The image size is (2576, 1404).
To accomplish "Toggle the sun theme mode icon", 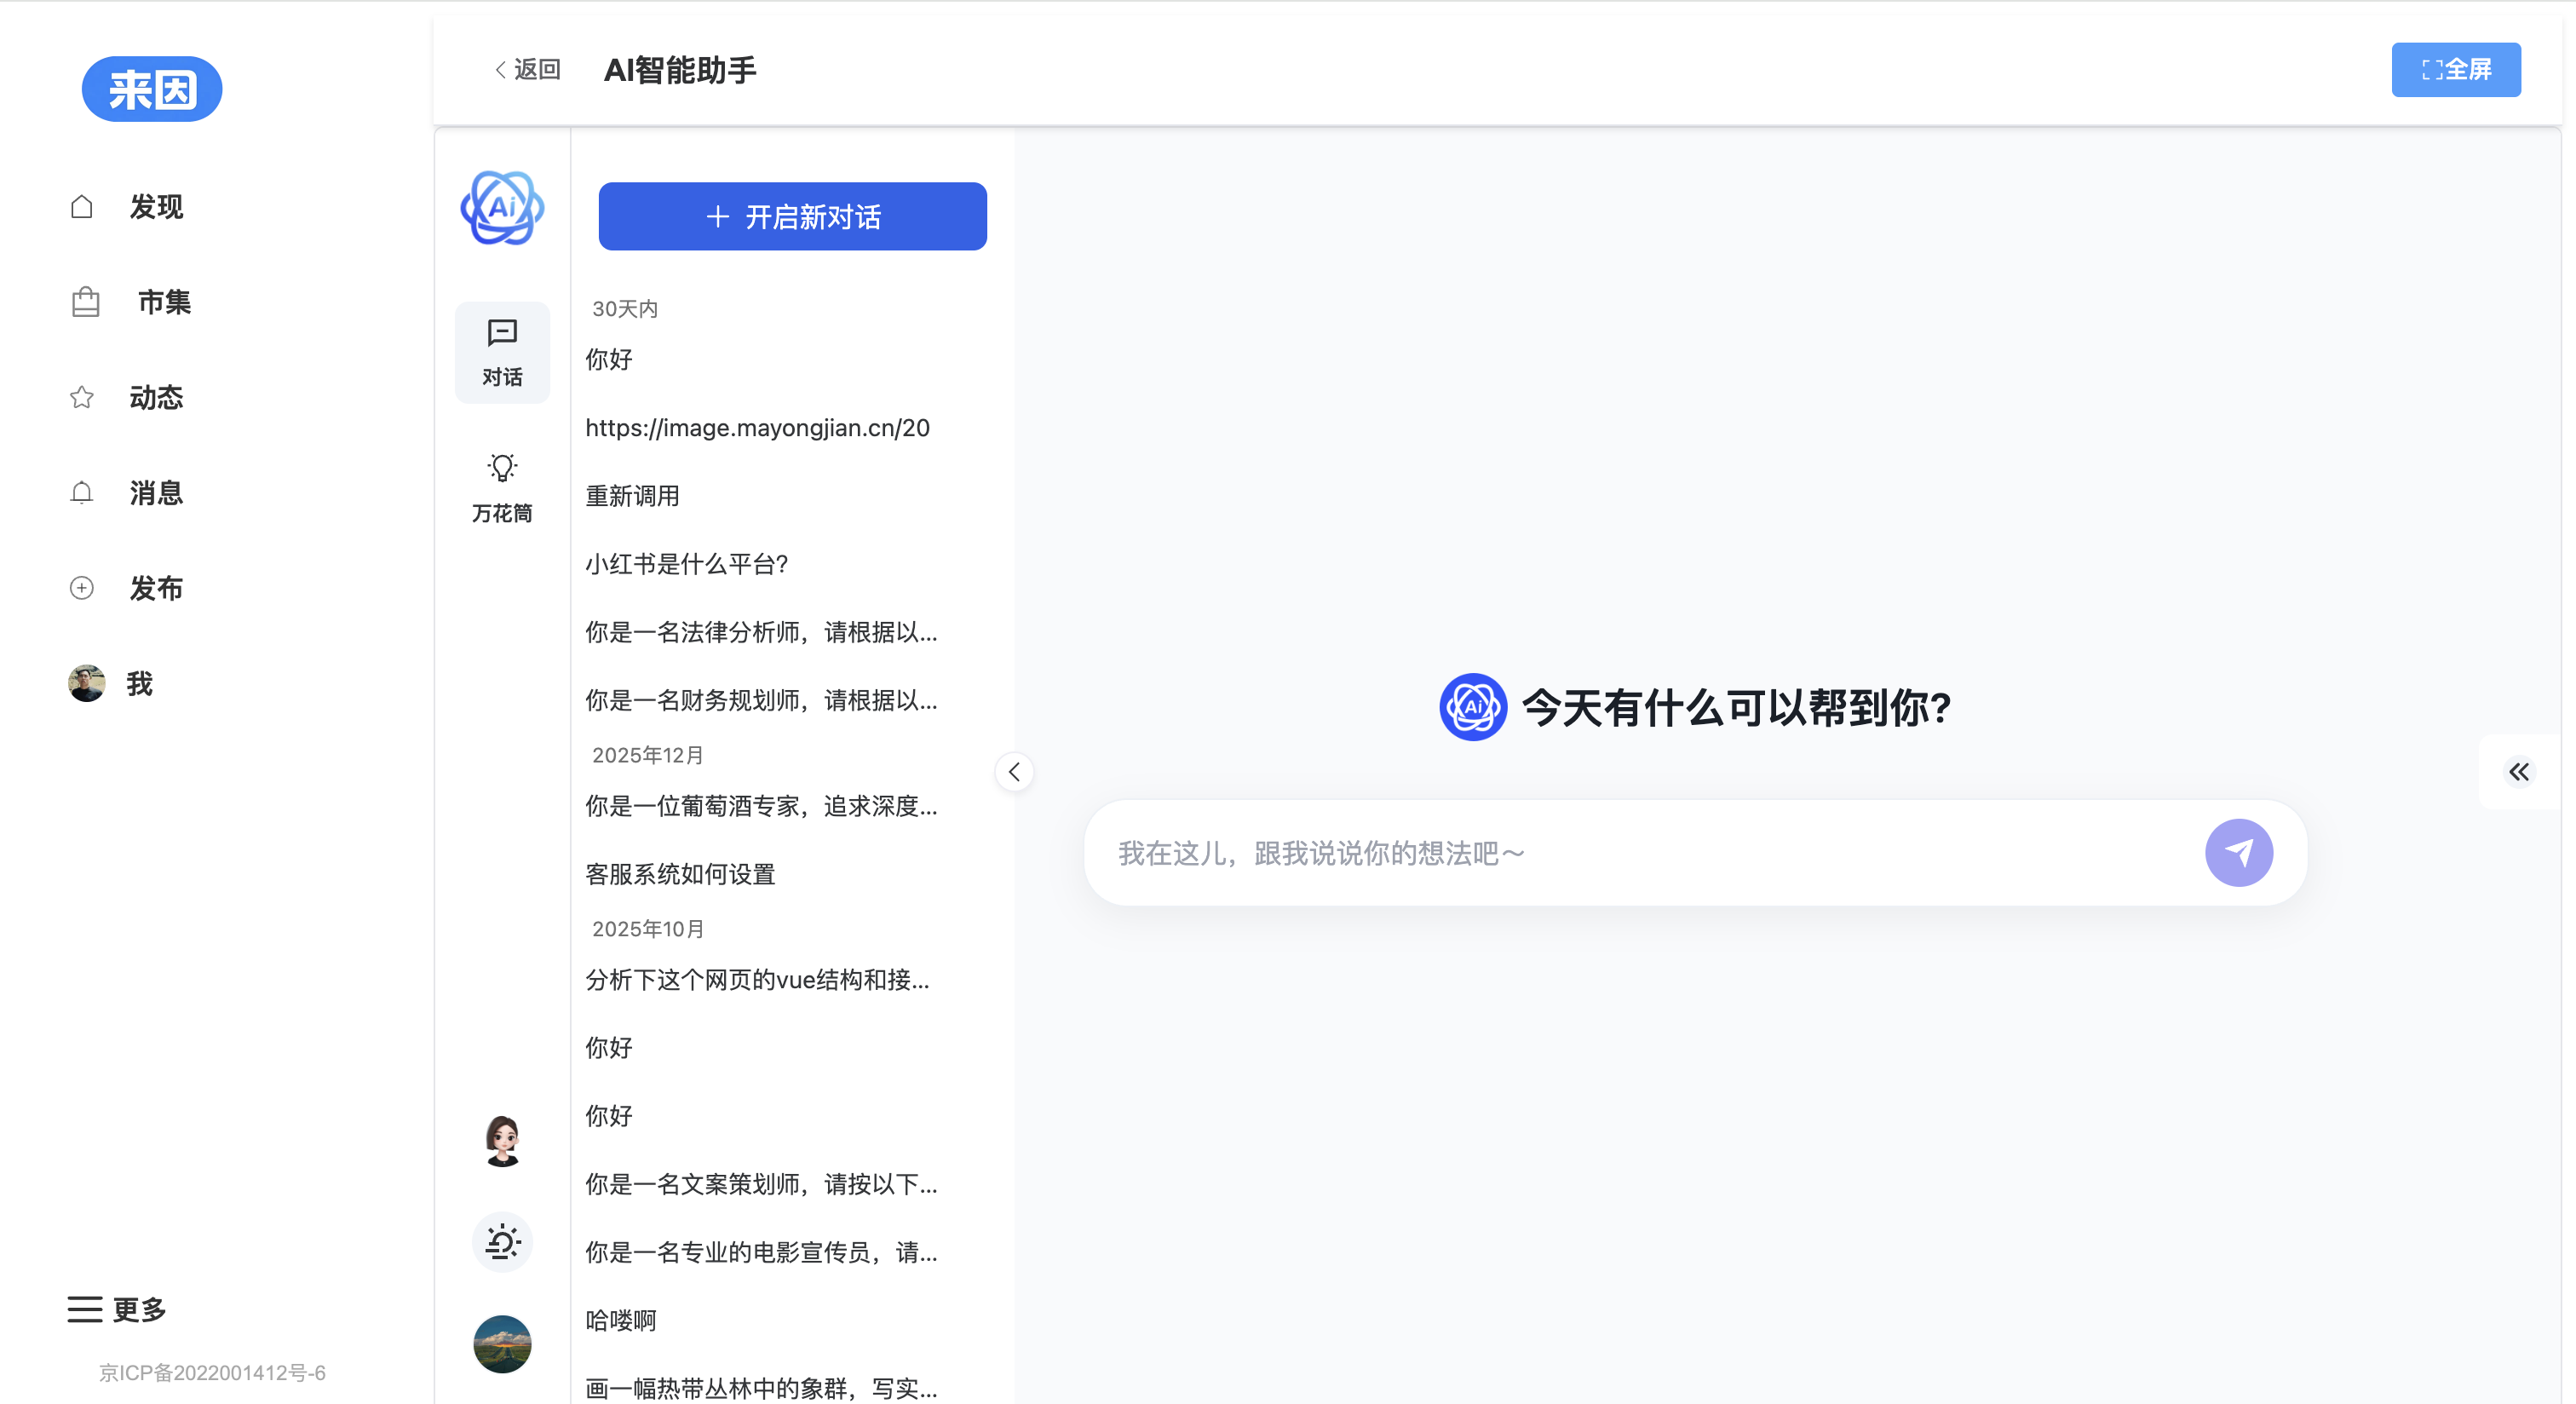I will coord(502,1242).
